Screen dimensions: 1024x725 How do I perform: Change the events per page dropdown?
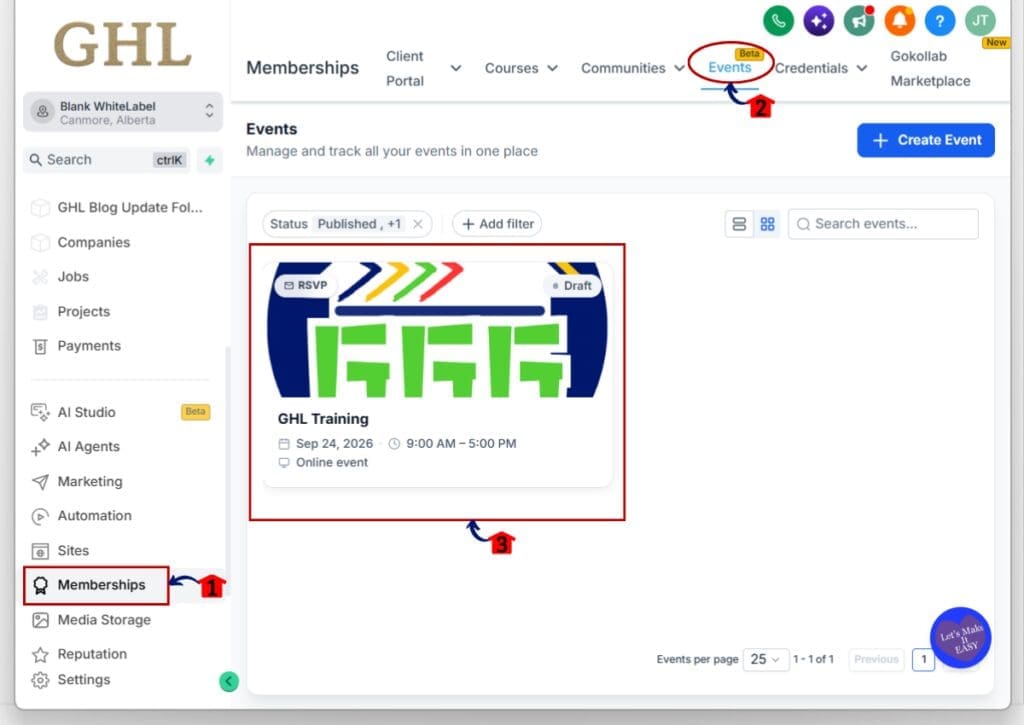tap(765, 660)
